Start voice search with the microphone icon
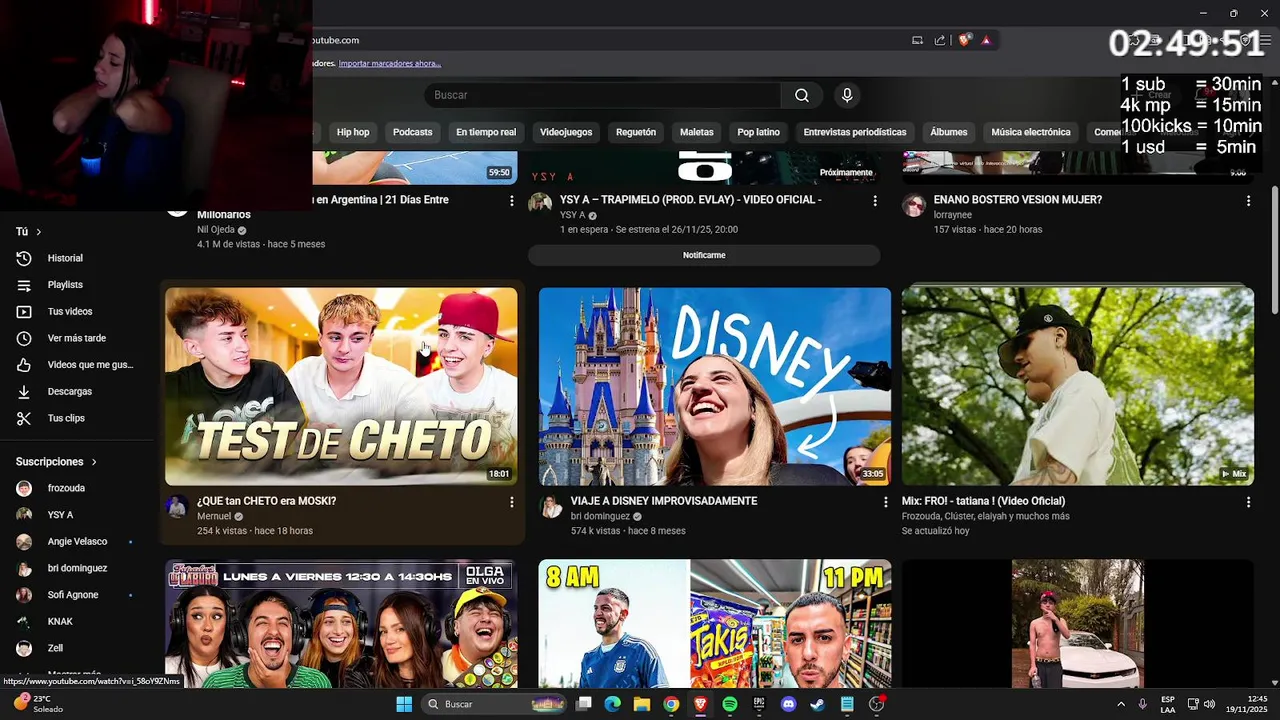Viewport: 1280px width, 720px height. click(847, 95)
